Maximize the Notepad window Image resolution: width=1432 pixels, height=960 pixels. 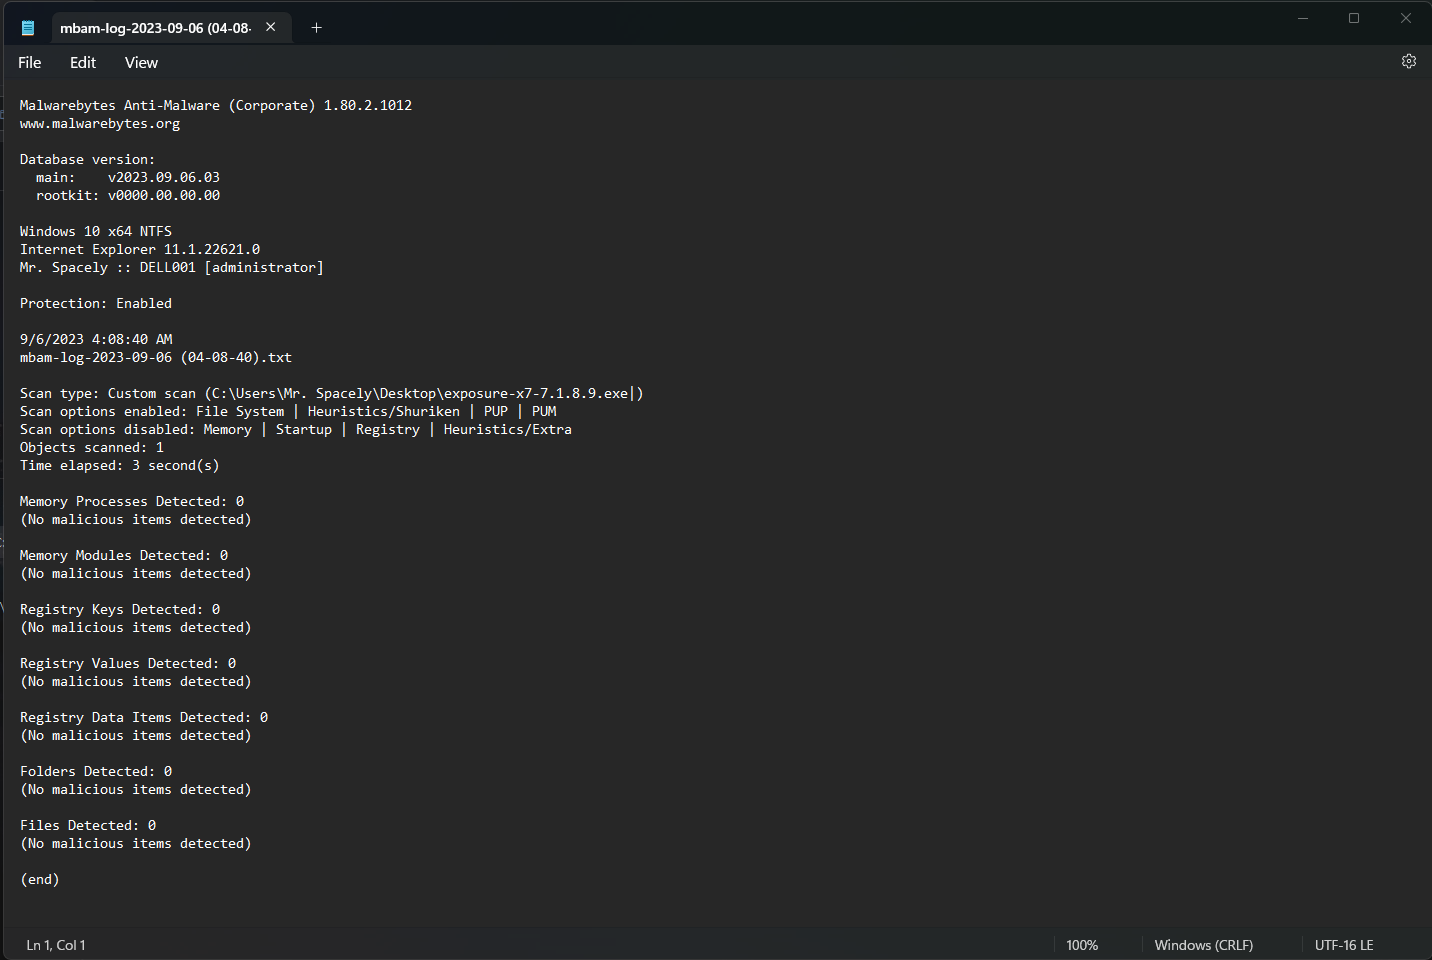[1354, 18]
